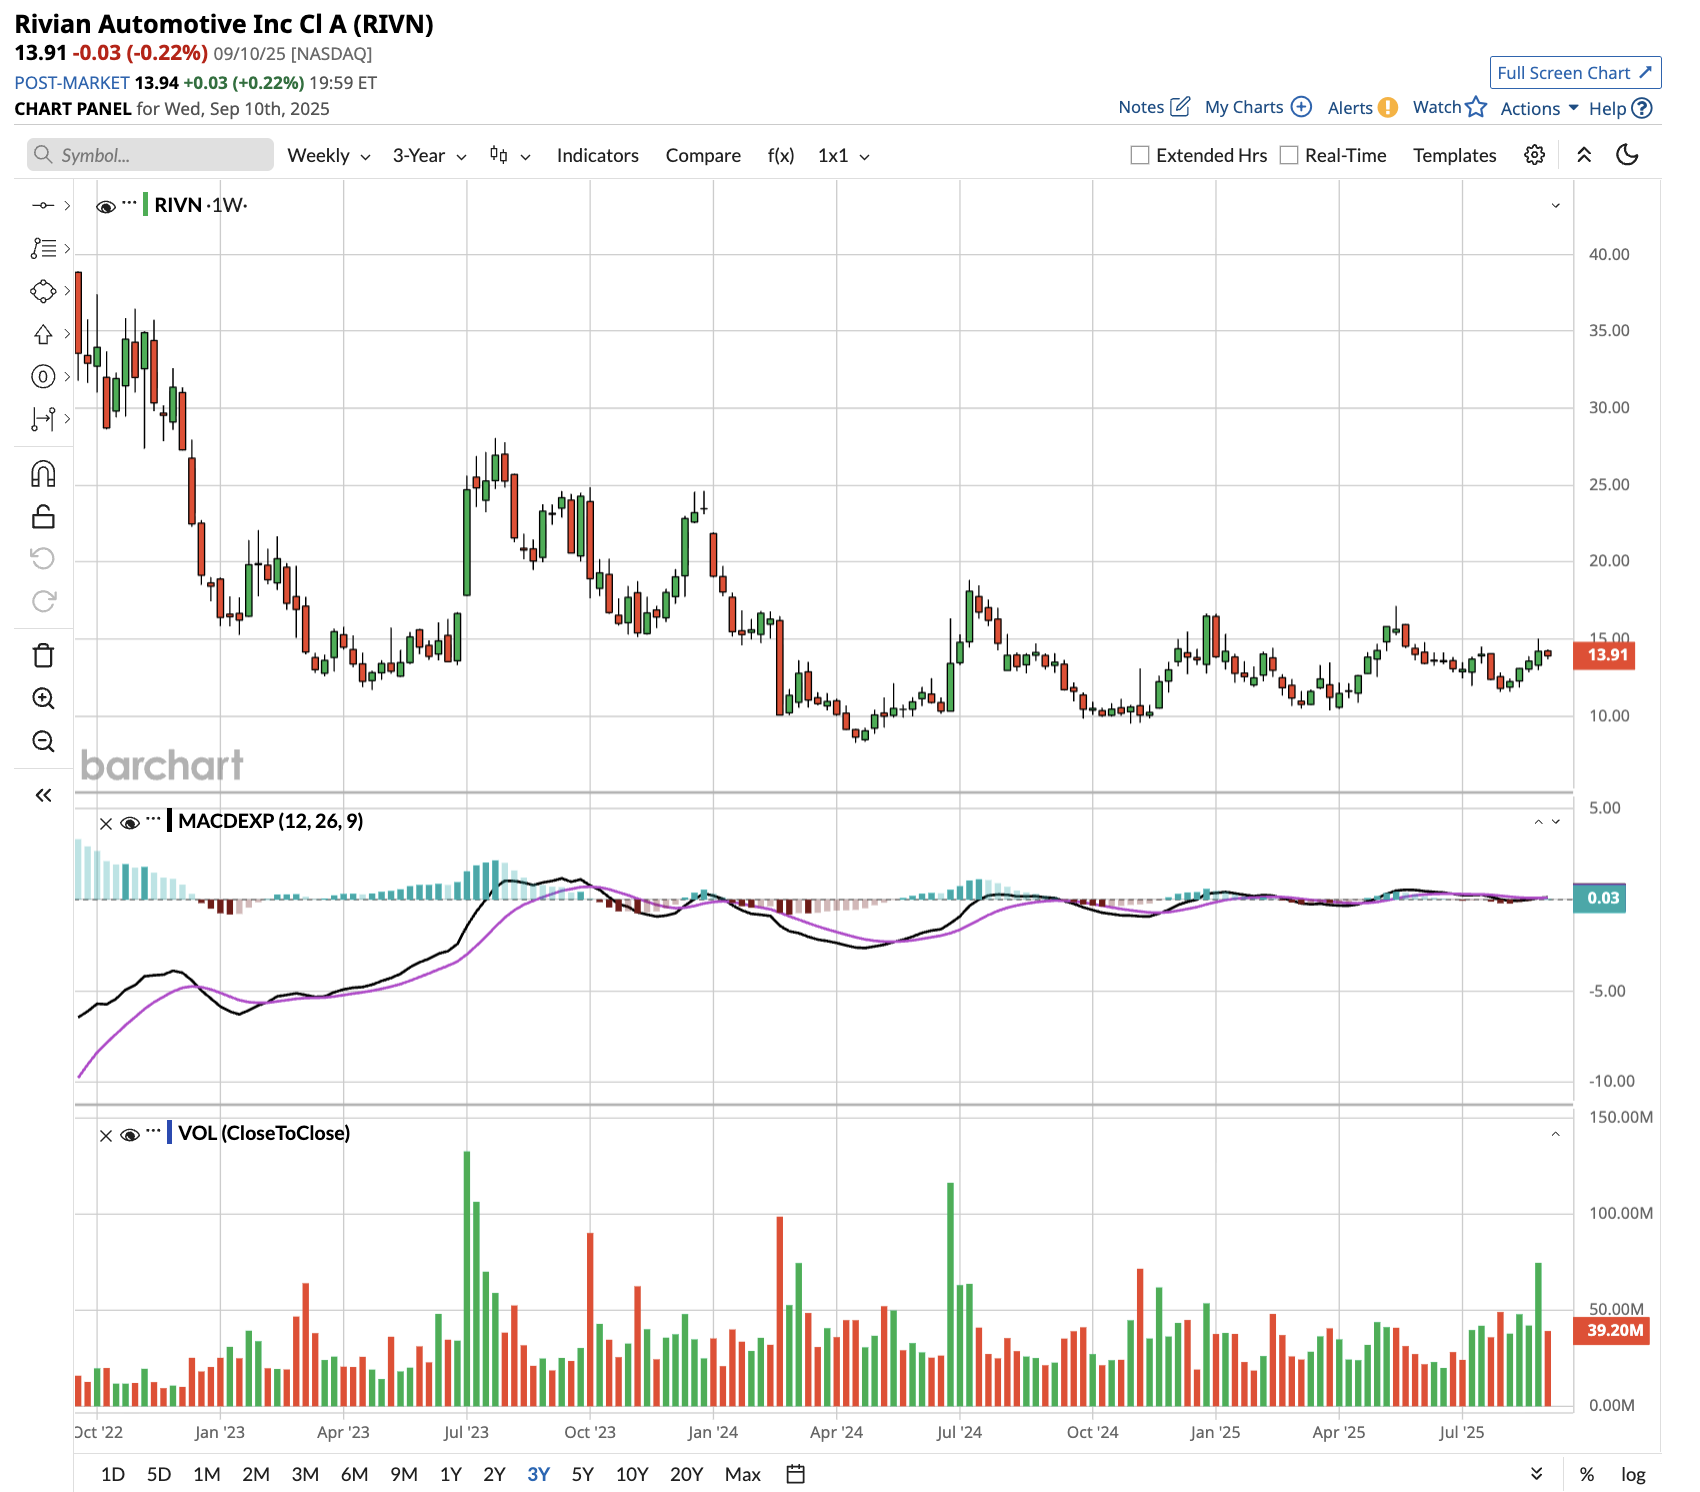This screenshot has width=1700, height=1492.
Task: Toggle visibility of RIVN price series
Action: pos(105,206)
